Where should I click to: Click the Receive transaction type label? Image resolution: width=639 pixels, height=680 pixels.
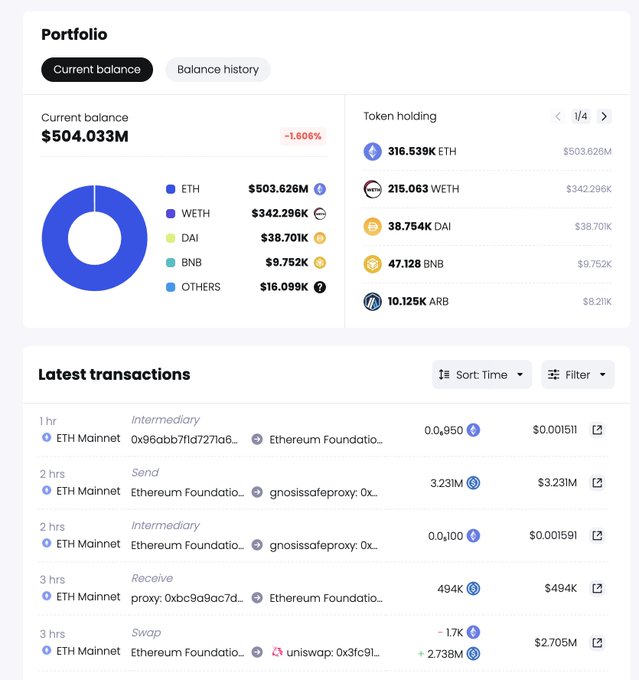tap(152, 578)
